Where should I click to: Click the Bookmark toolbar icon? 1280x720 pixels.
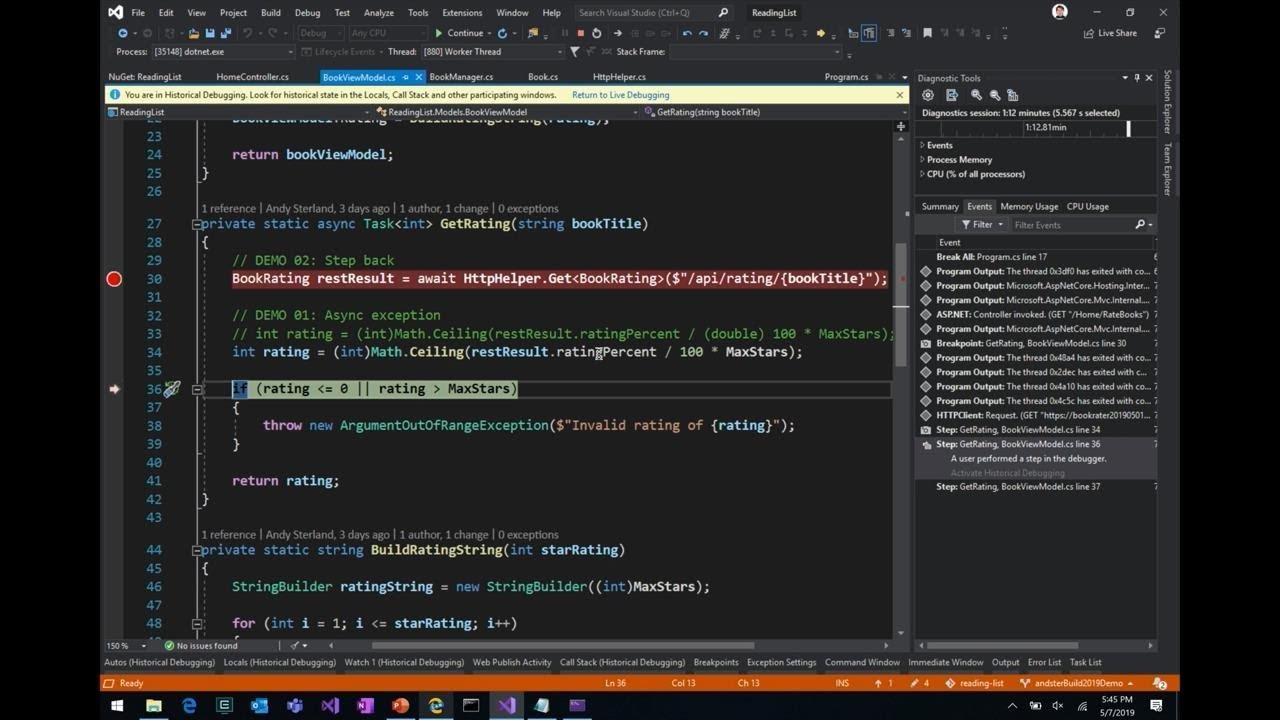[x=927, y=33]
